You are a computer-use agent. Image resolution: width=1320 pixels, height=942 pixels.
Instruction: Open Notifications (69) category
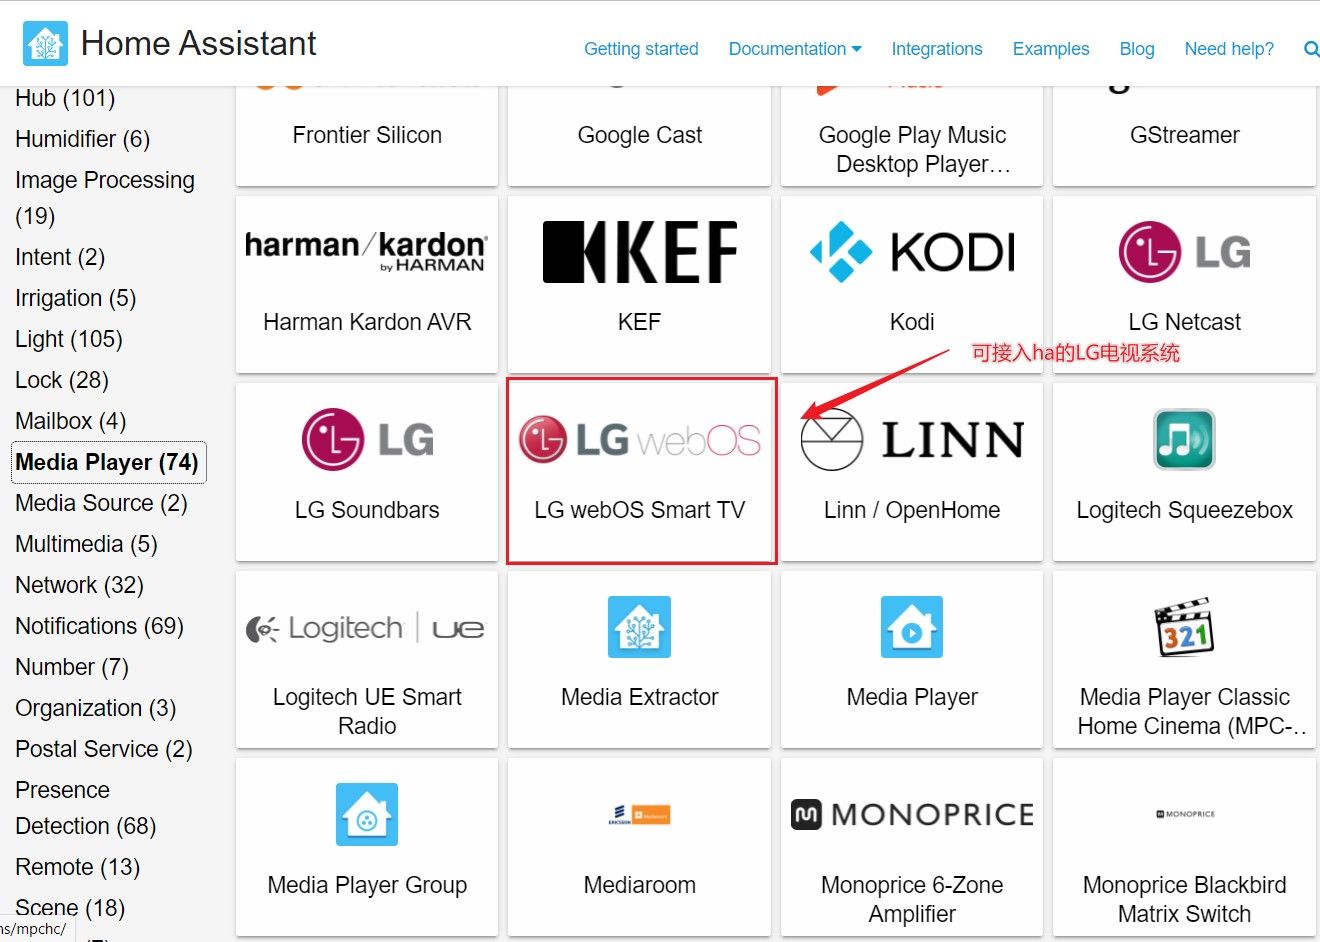pyautogui.click(x=99, y=626)
